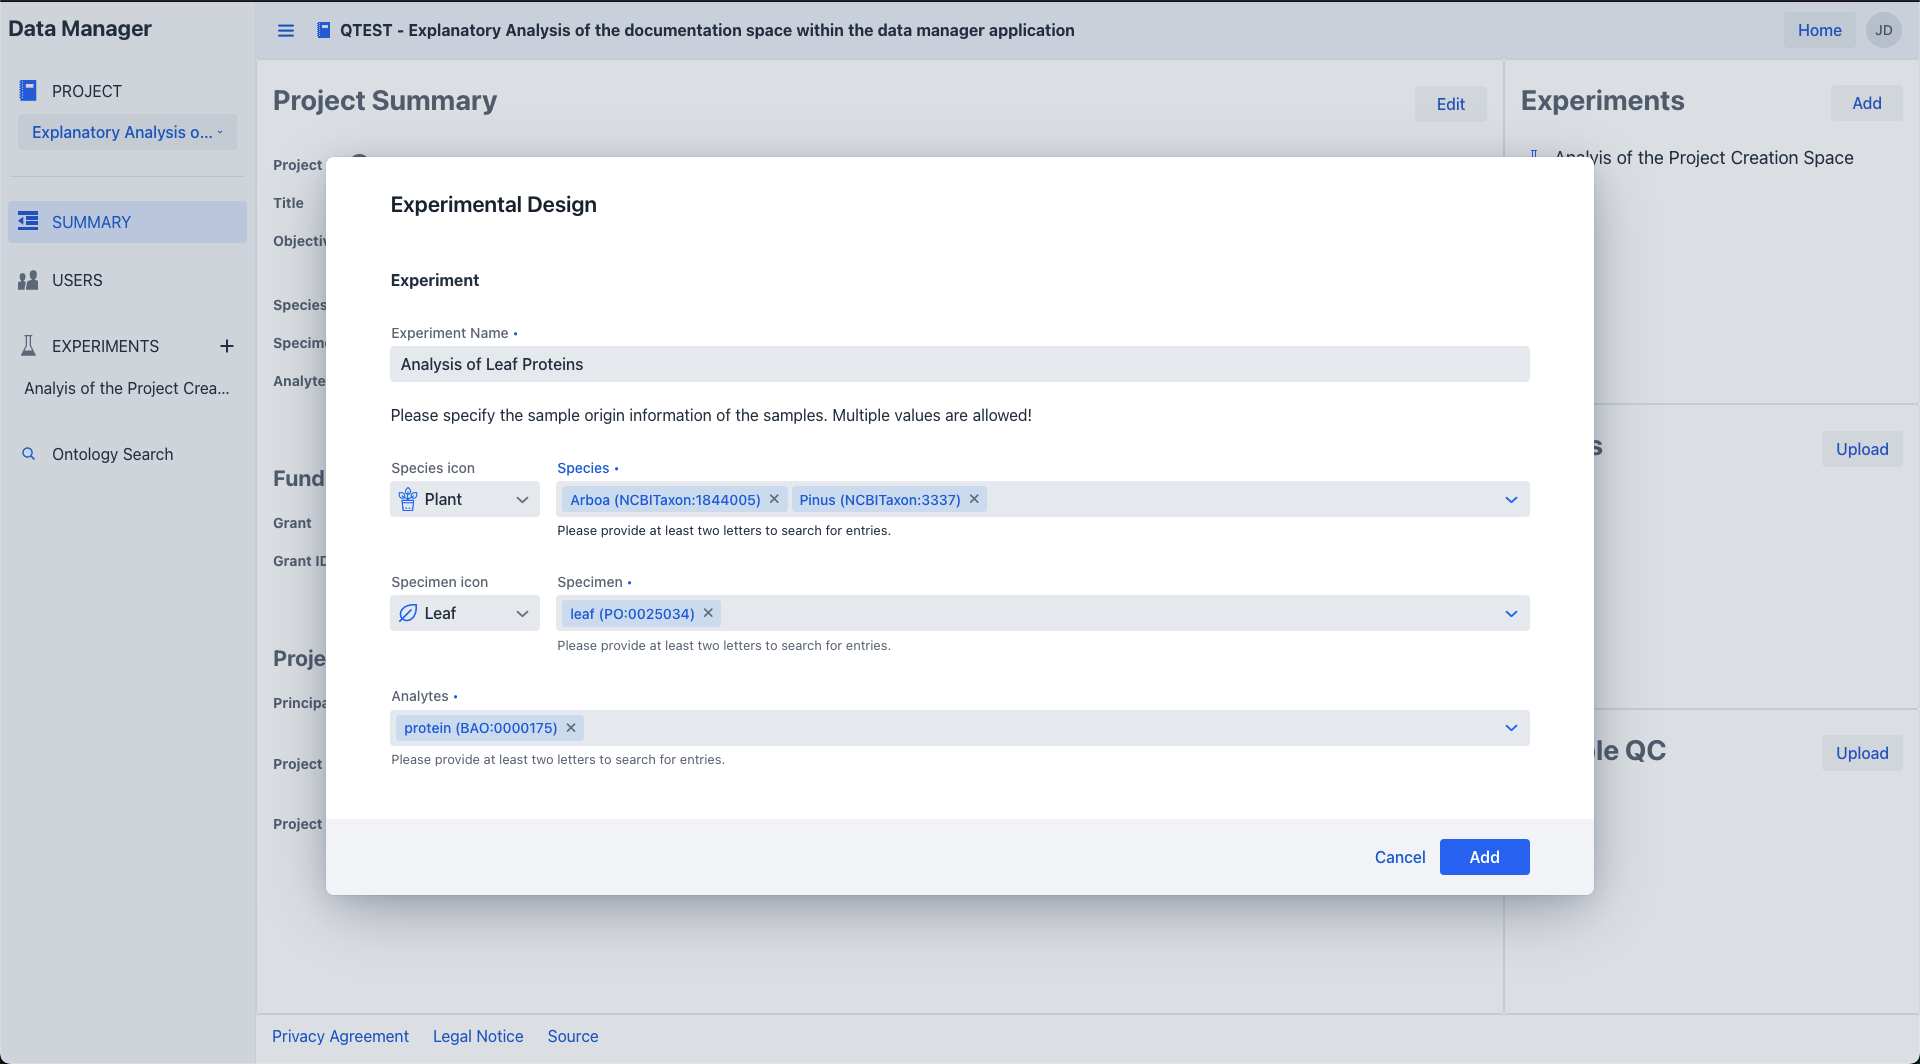Viewport: 1920px width, 1064px height.
Task: Click the JD user avatar
Action: click(1883, 30)
